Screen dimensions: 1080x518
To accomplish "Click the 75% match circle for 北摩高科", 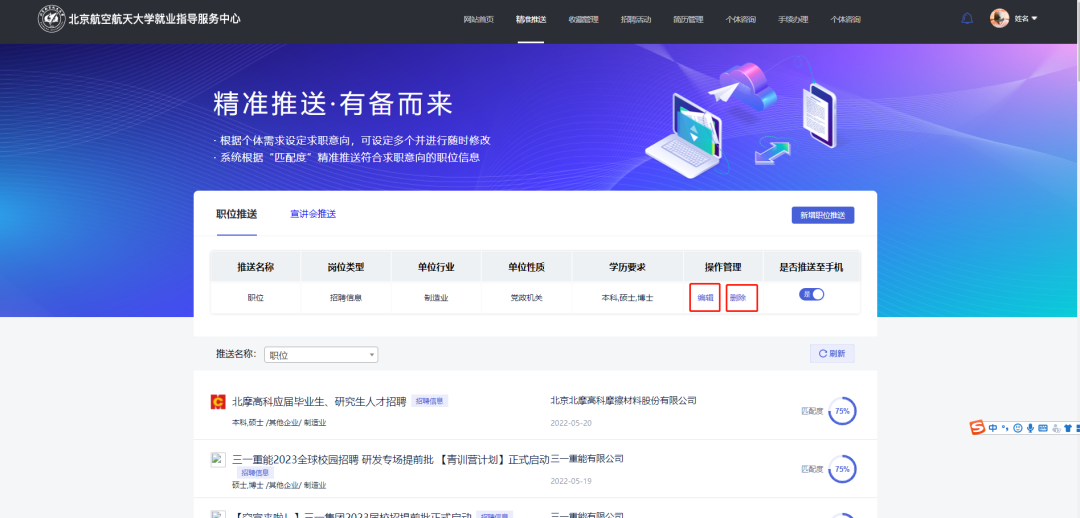I will [842, 411].
